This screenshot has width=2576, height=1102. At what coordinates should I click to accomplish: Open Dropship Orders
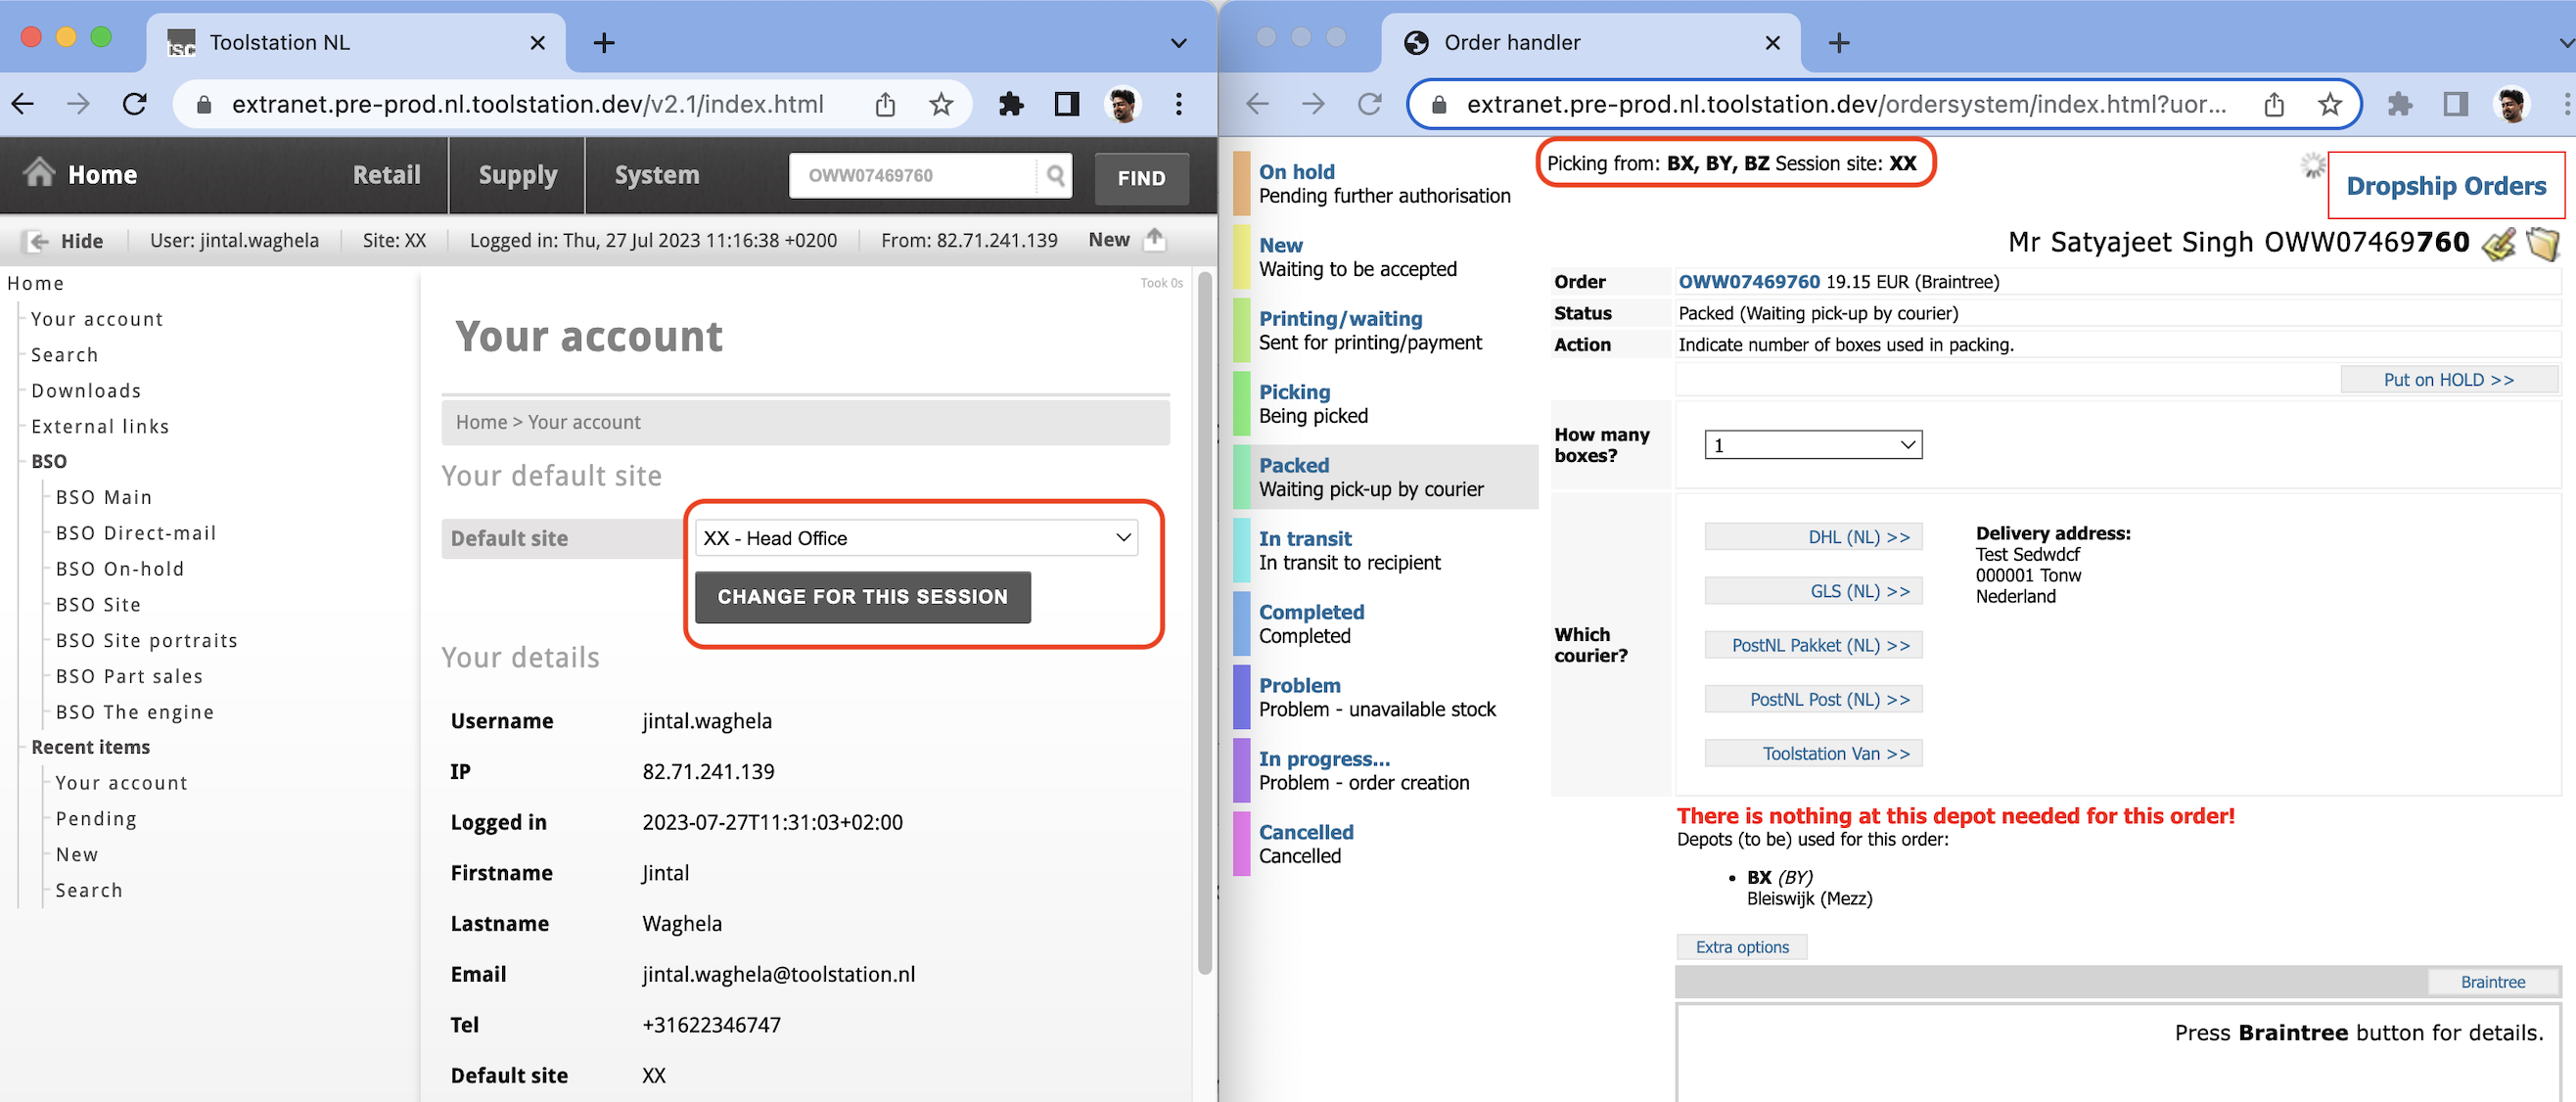pos(2447,186)
